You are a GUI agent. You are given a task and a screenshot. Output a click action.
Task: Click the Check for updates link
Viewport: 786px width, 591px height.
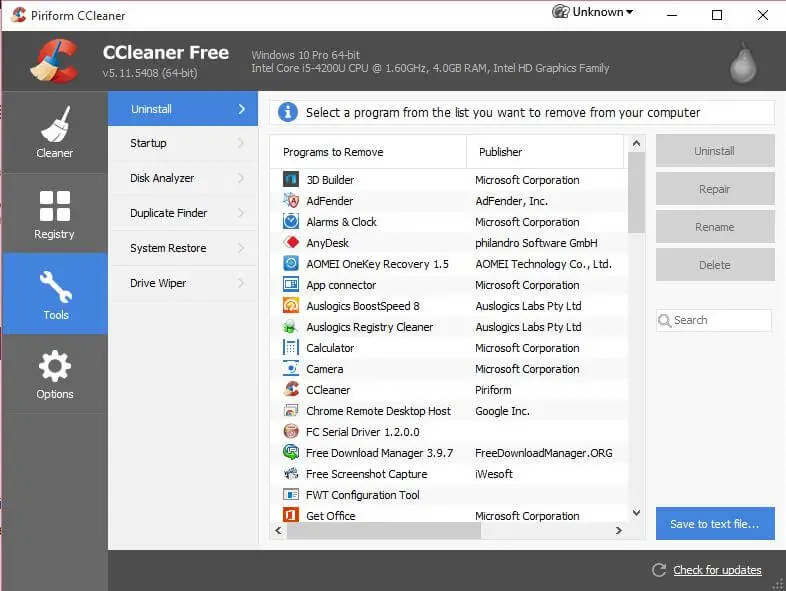(x=717, y=570)
